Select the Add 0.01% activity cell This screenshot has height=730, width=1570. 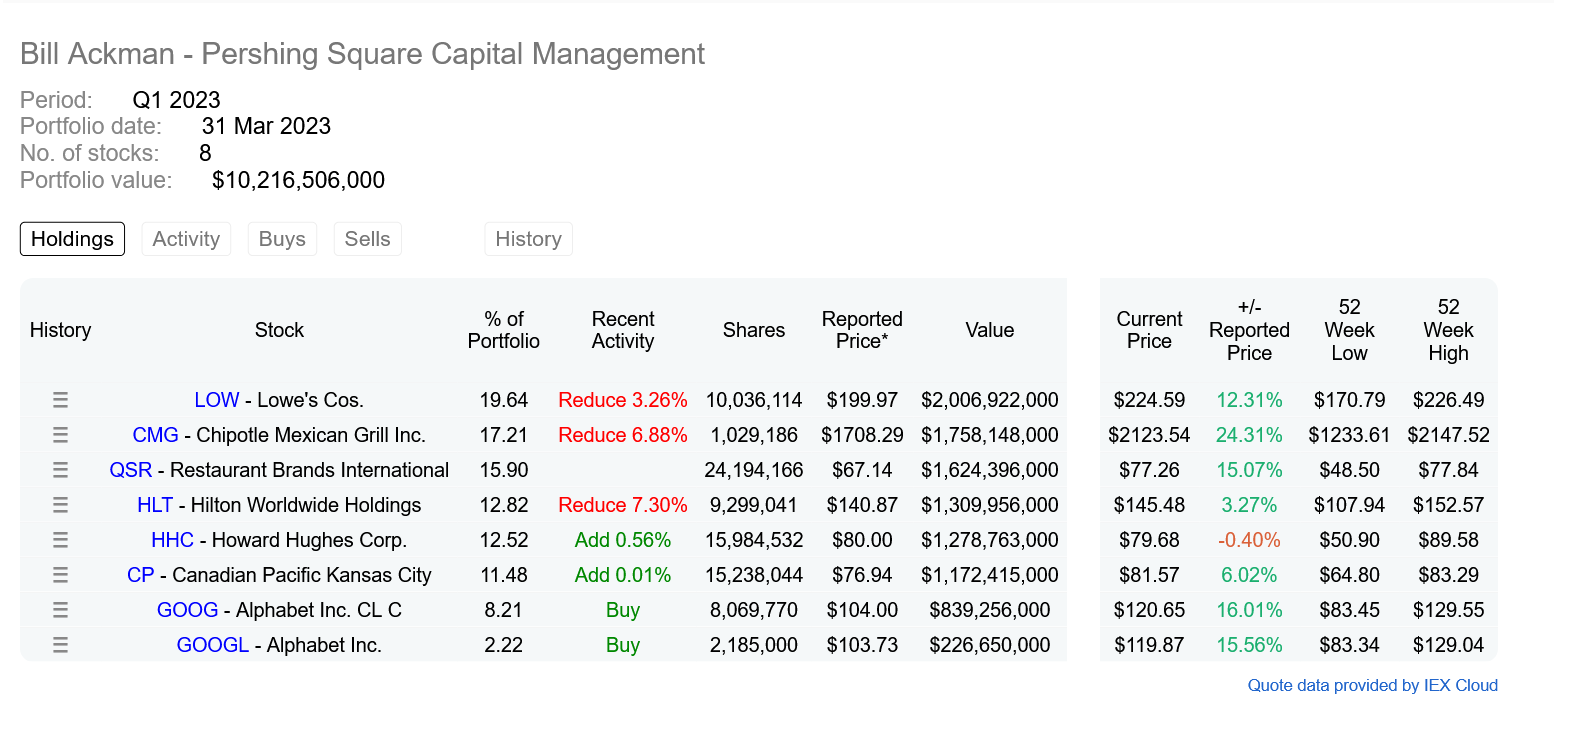623,575
